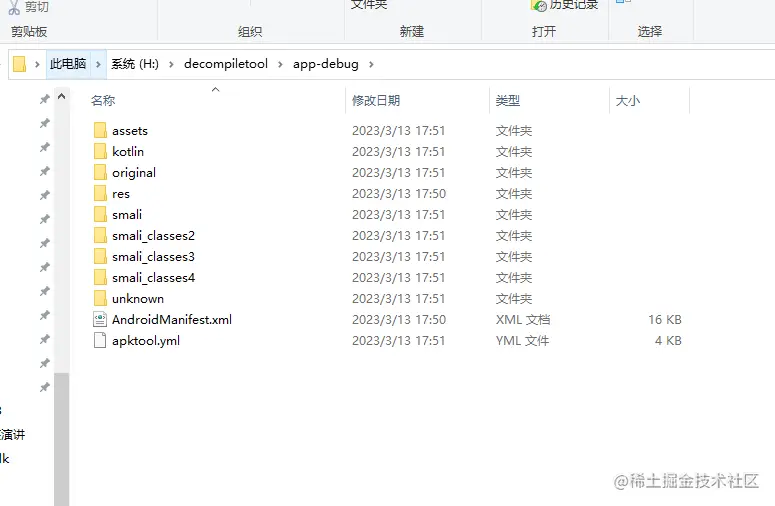Sort by 修改日期 column header
This screenshot has width=775, height=506.
tap(376, 101)
